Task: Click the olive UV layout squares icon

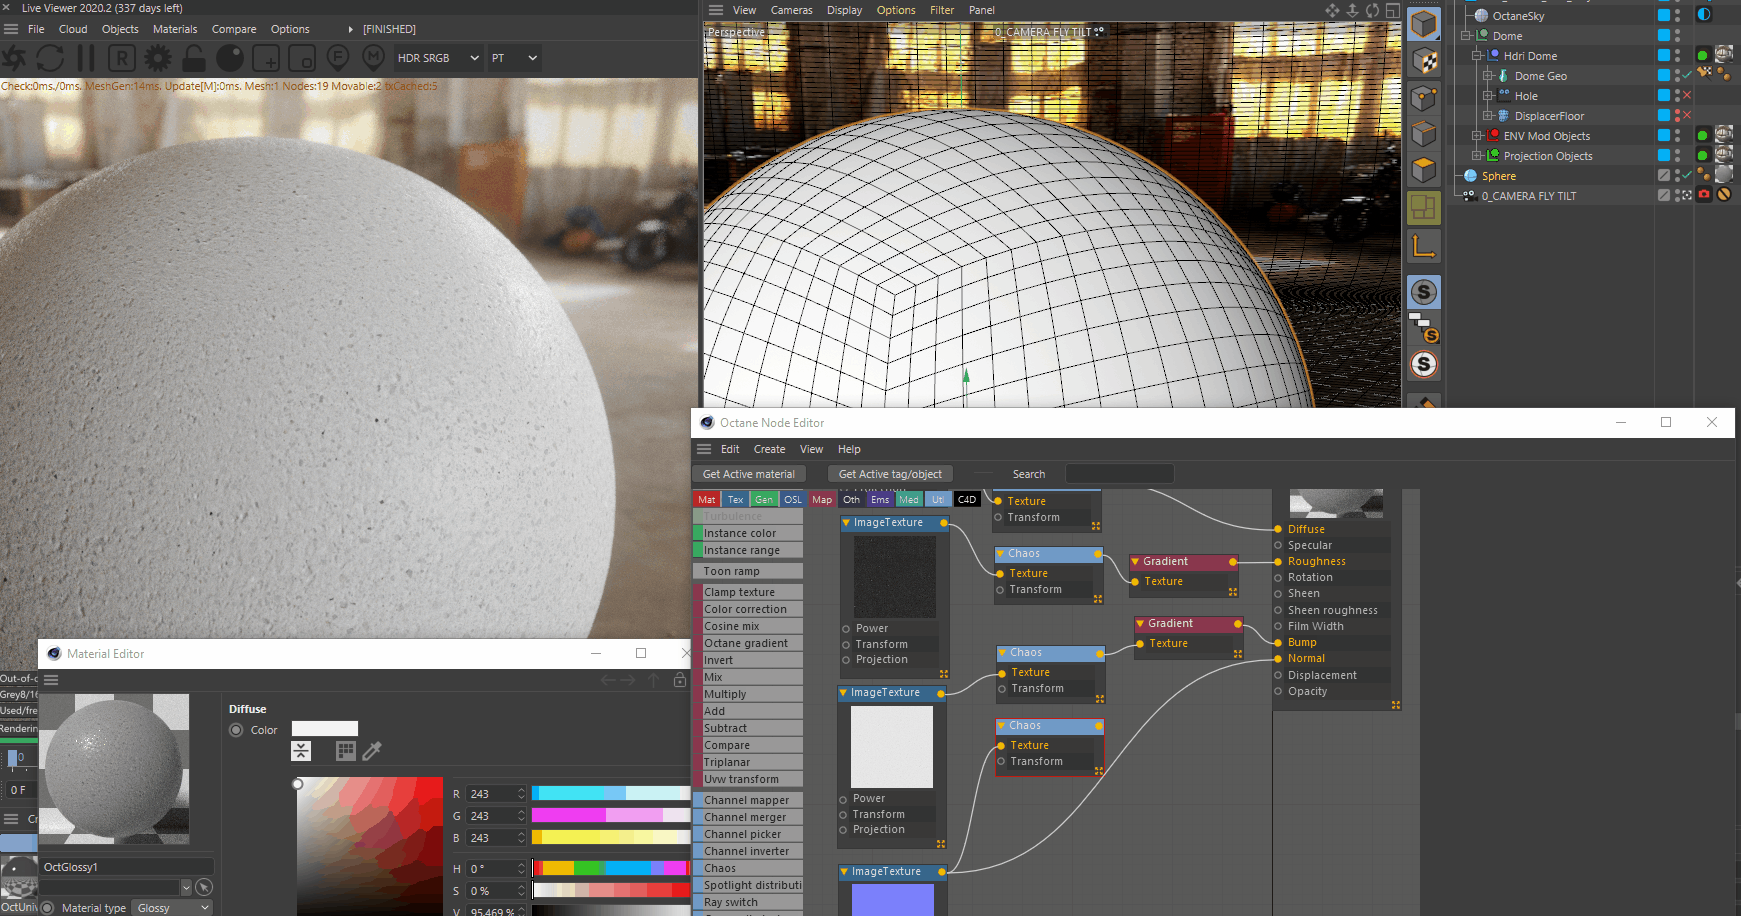Action: click(x=1424, y=208)
